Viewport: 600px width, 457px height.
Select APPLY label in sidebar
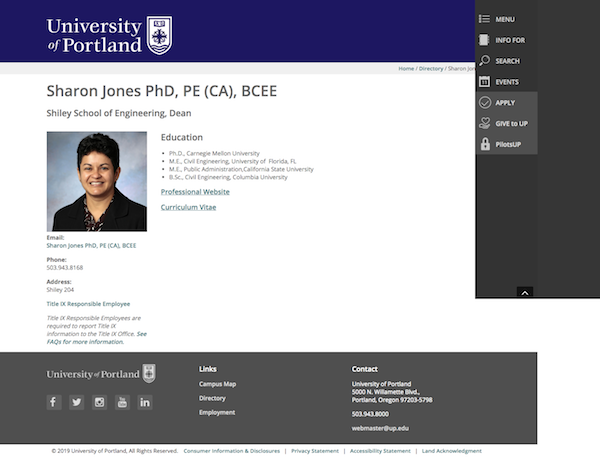(505, 103)
